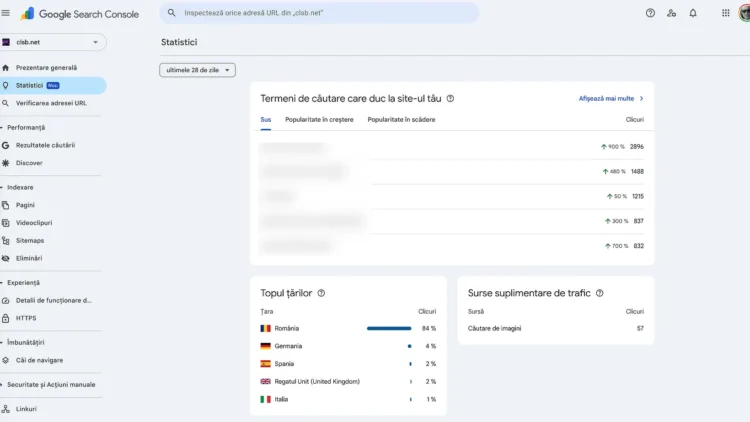Click the help question mark icon in header
This screenshot has height=422, width=750.
[650, 13]
